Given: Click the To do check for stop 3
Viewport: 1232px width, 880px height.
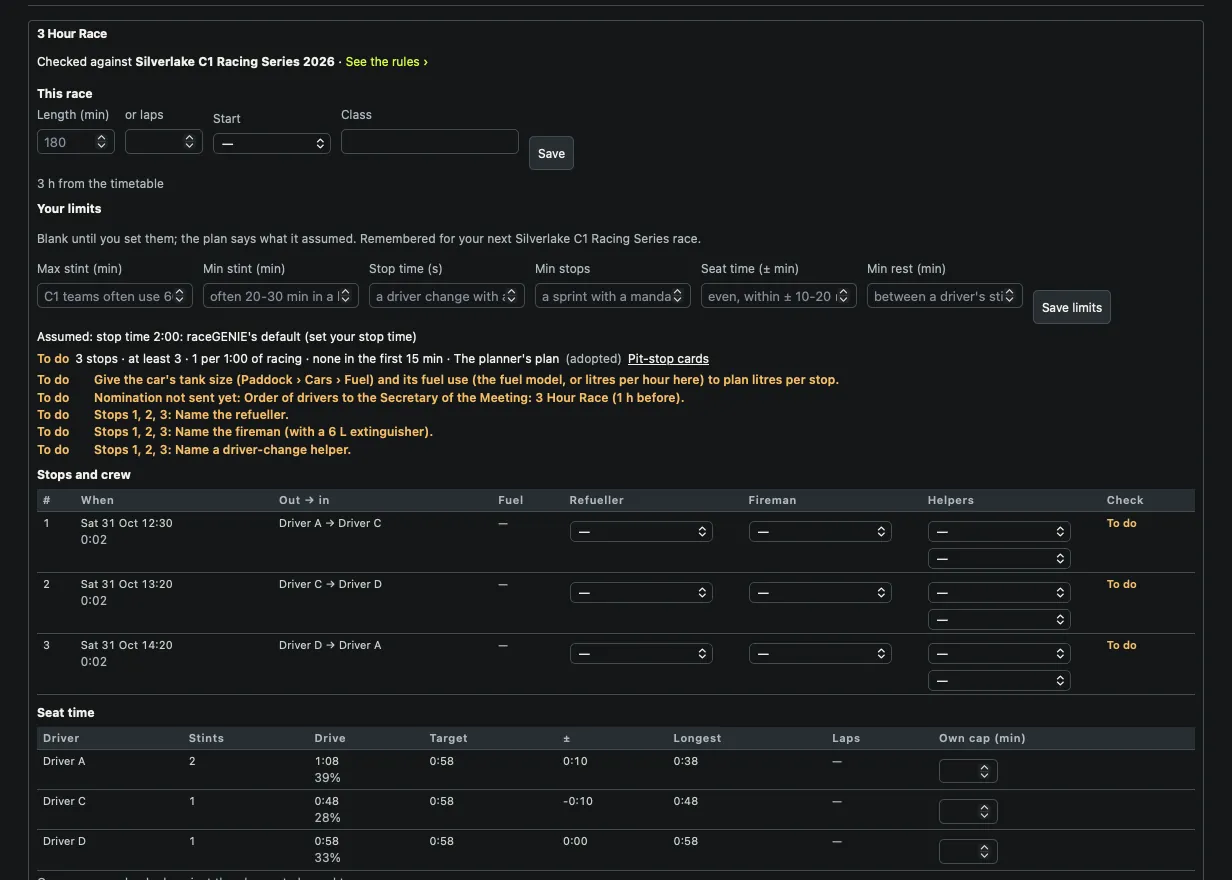Looking at the screenshot, I should pos(1121,645).
